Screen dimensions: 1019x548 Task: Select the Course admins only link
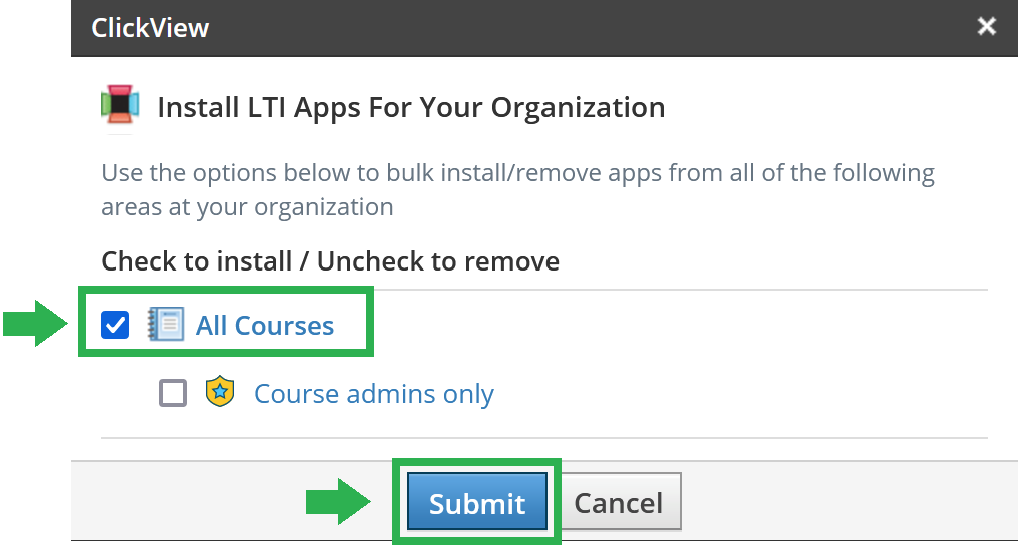374,393
